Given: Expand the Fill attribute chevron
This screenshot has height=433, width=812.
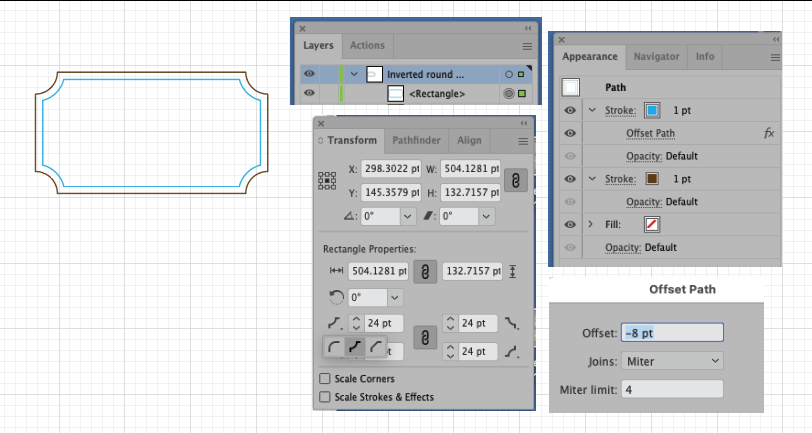Looking at the screenshot, I should point(590,224).
